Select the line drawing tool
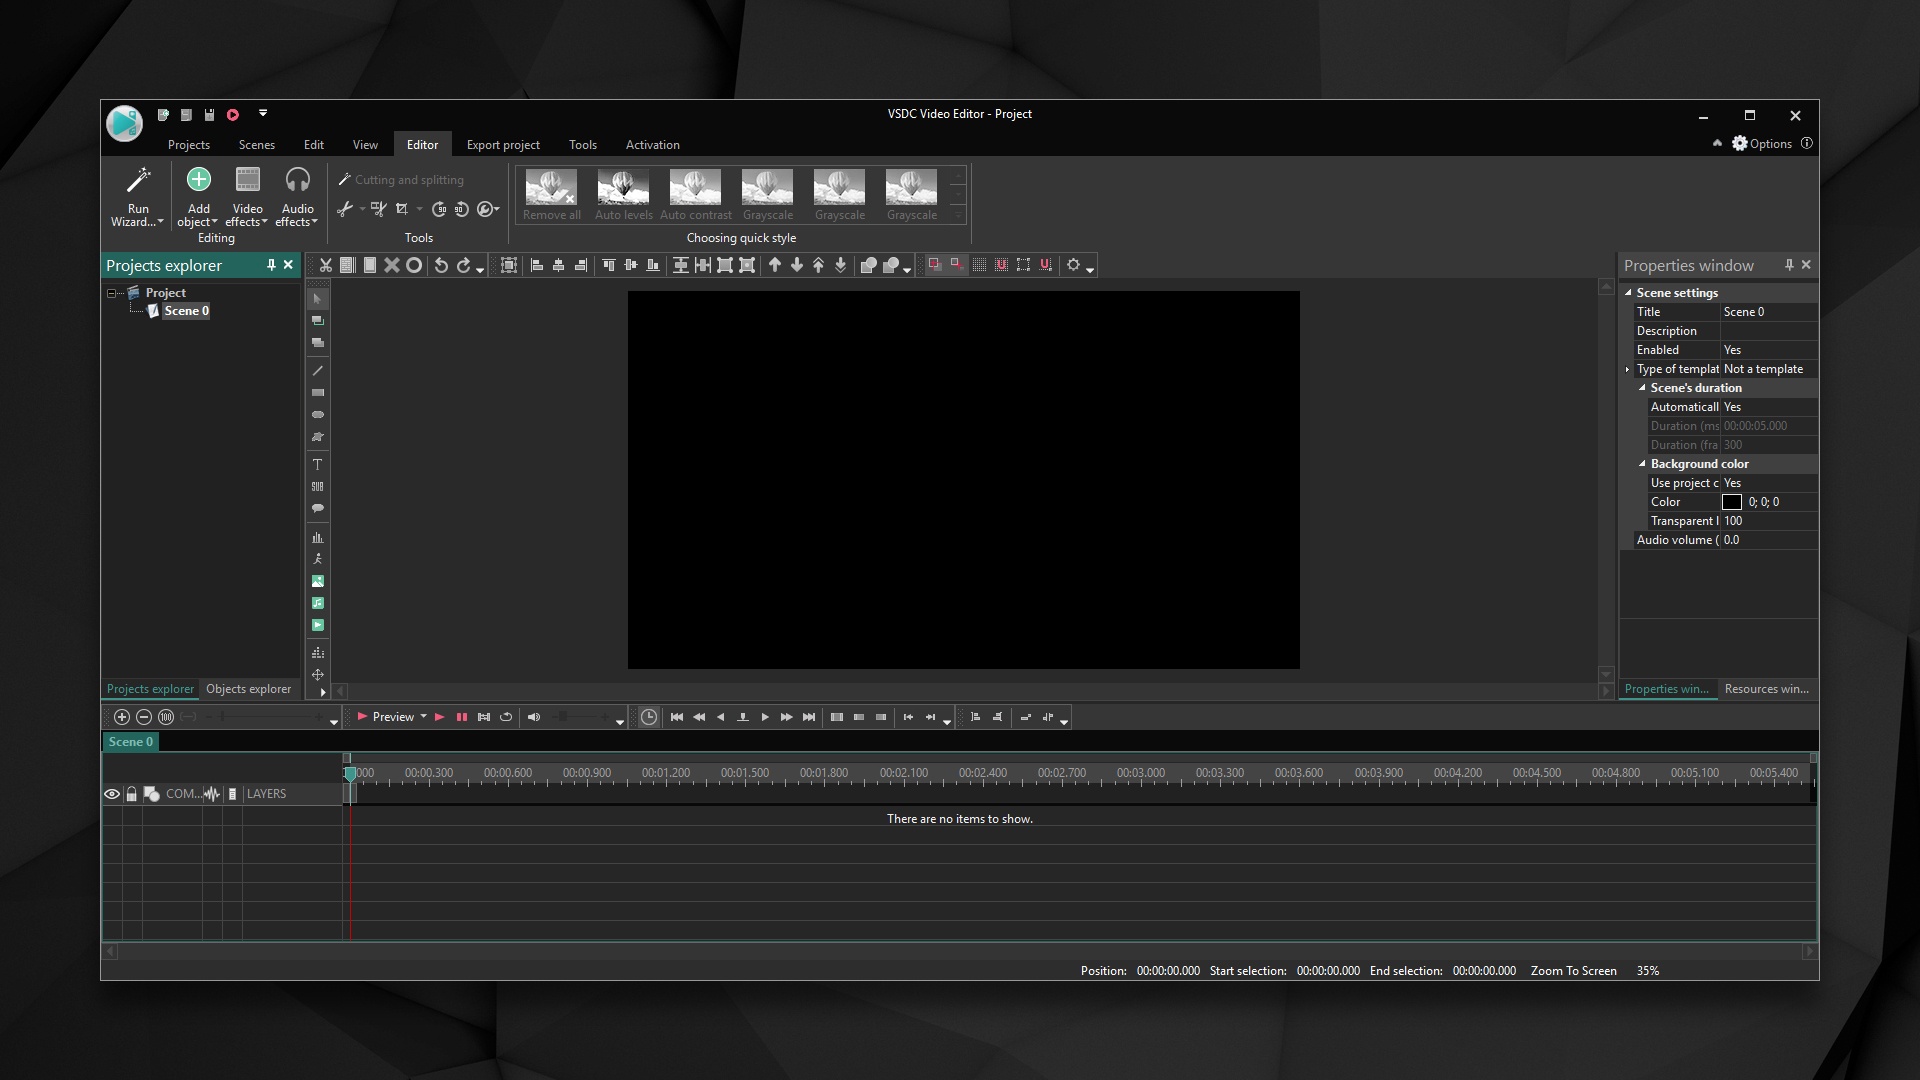 coord(317,371)
